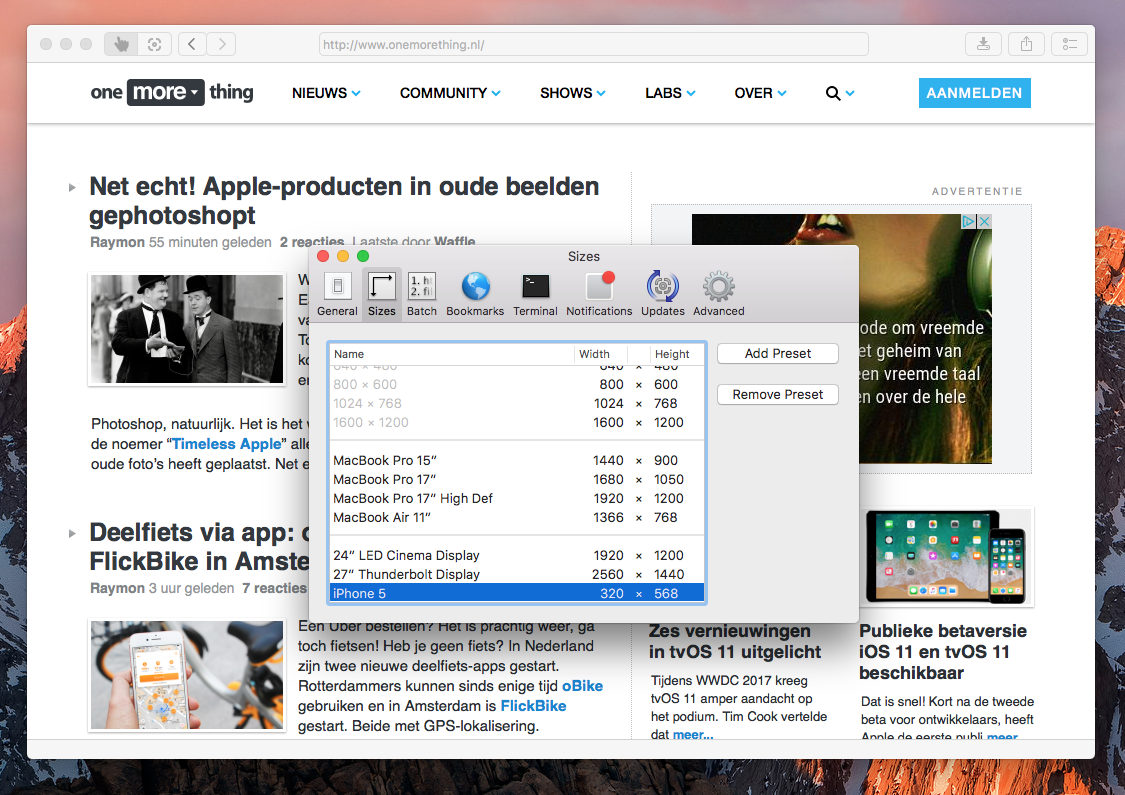The height and width of the screenshot is (795, 1125).
Task: Click the share toolbar icon
Action: point(1027,44)
